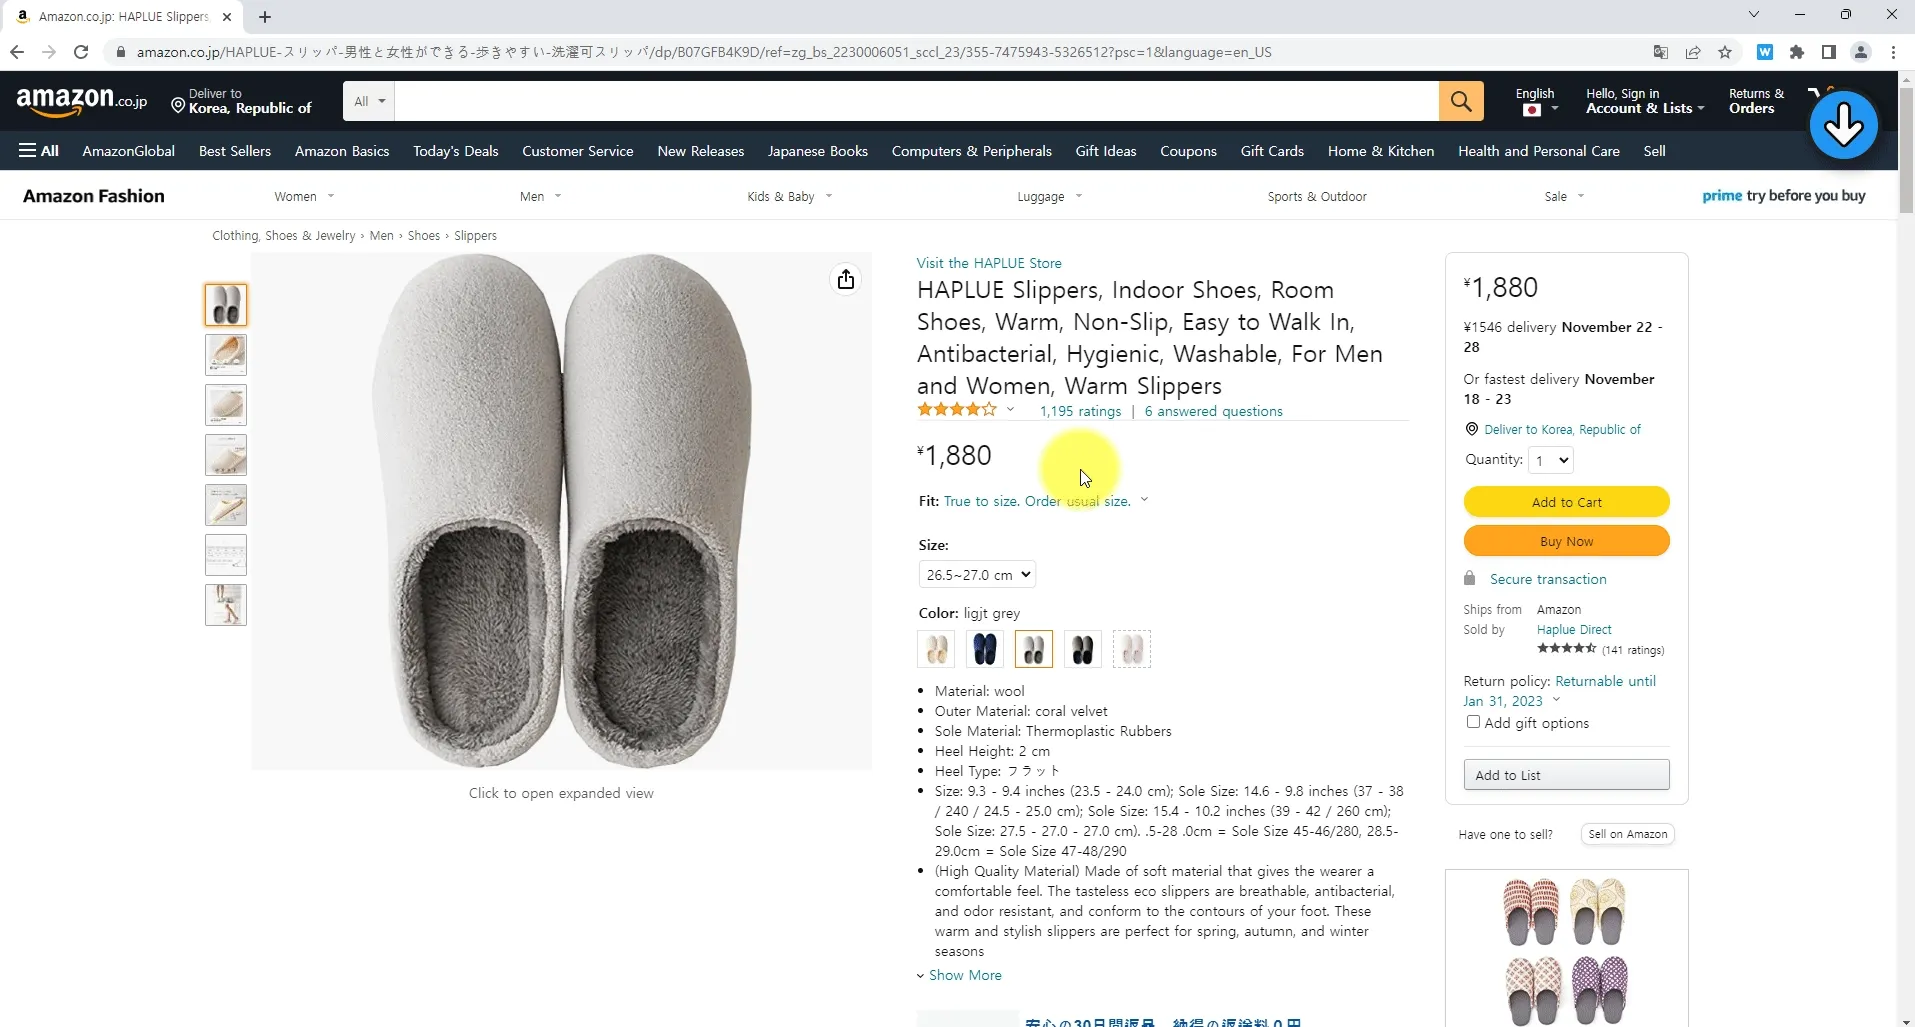The height and width of the screenshot is (1027, 1915).
Task: Bookmark this page with the star icon
Action: point(1725,52)
